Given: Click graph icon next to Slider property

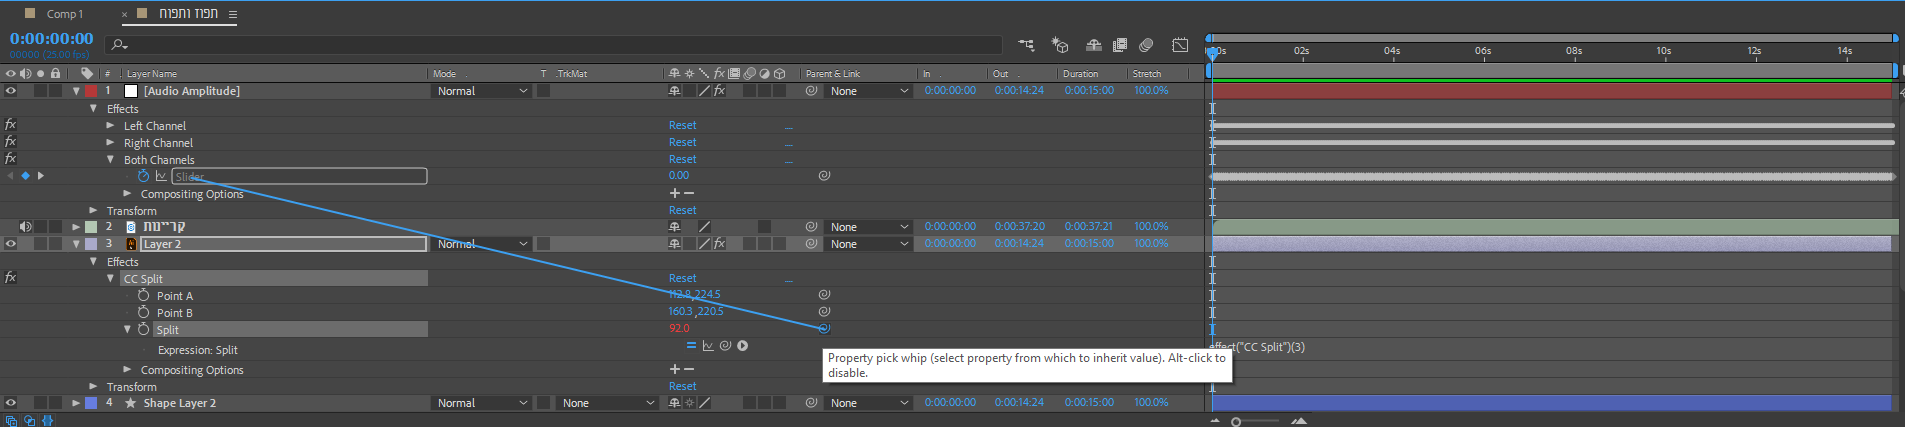Looking at the screenshot, I should click(160, 176).
